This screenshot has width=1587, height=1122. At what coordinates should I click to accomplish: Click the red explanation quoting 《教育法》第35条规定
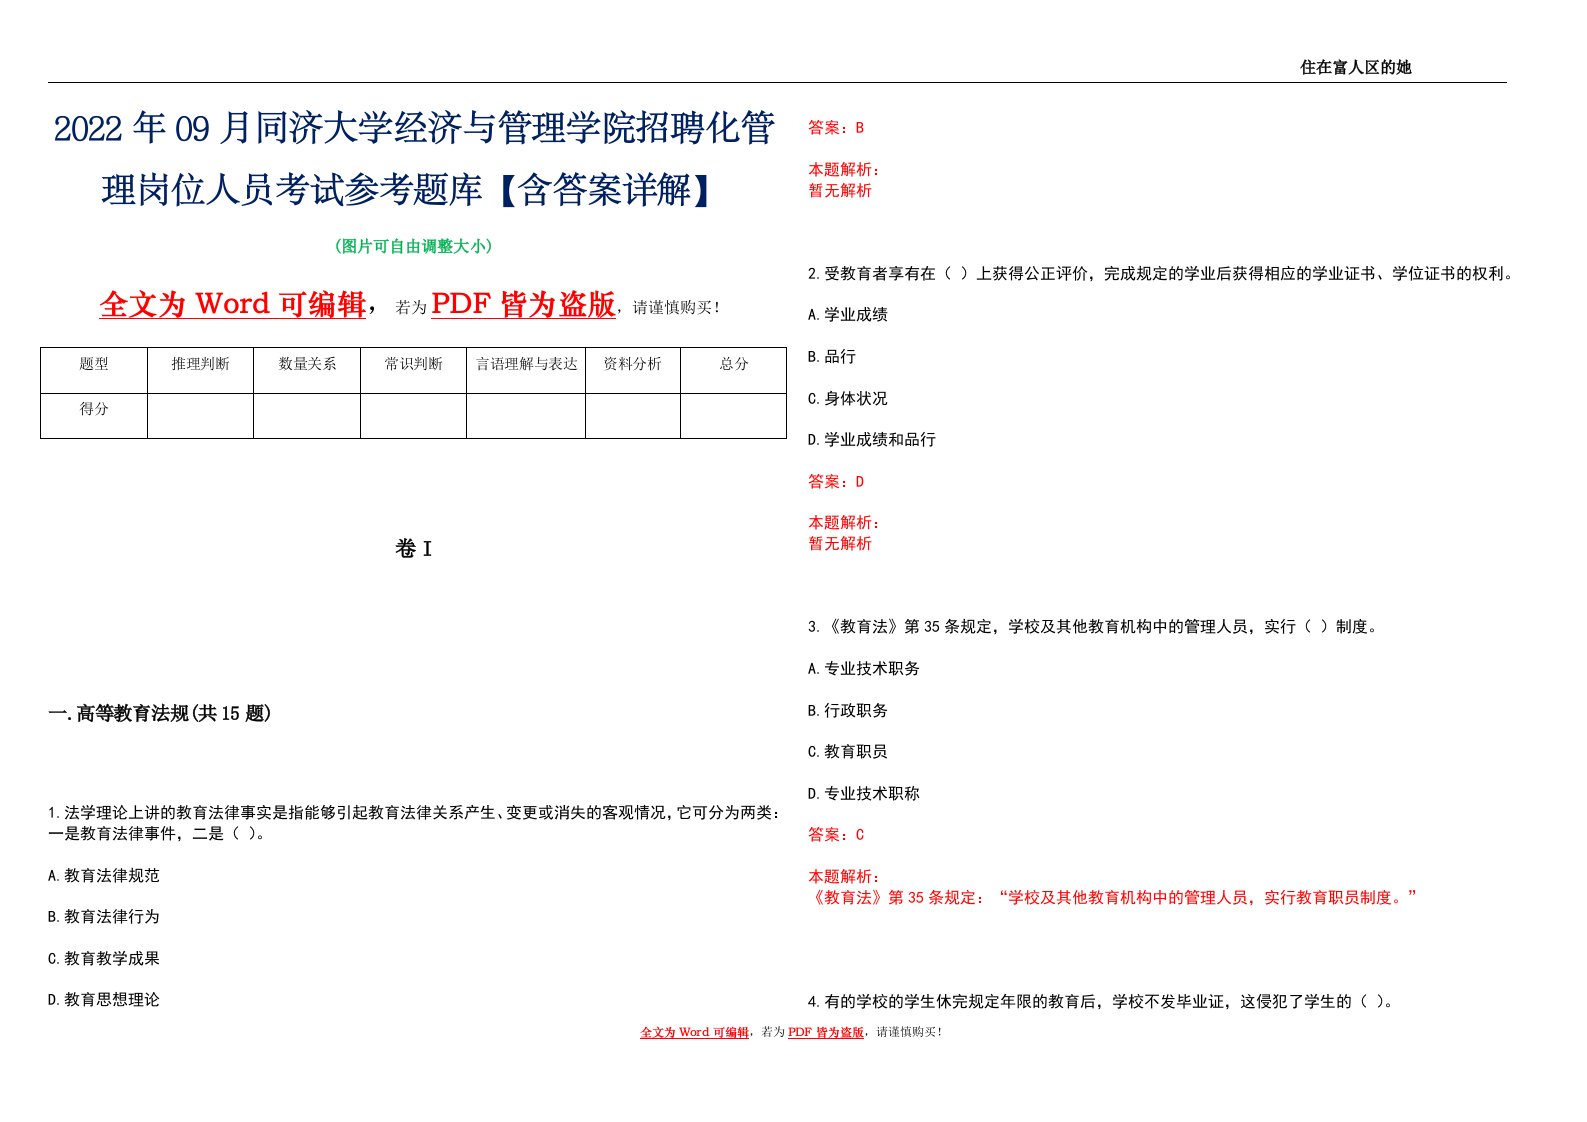pyautogui.click(x=1113, y=897)
